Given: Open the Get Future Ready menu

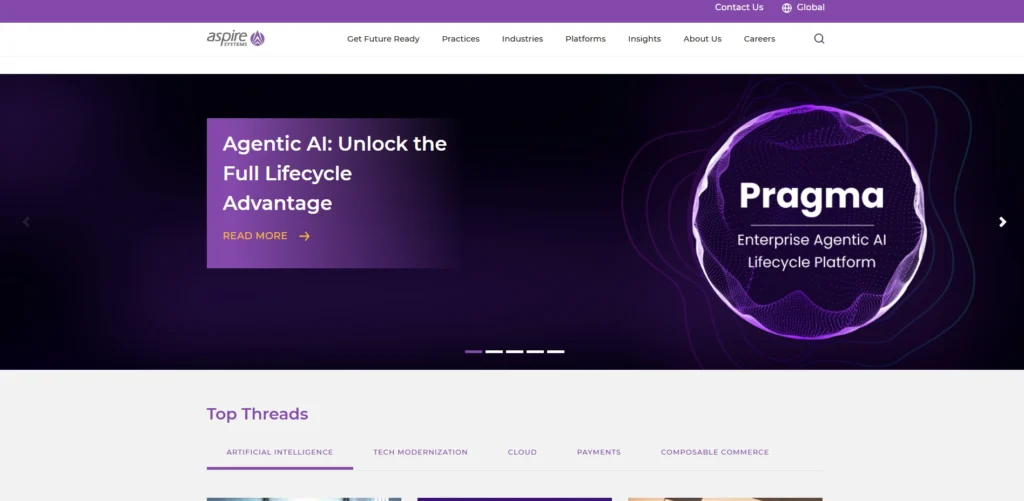Looking at the screenshot, I should click(383, 39).
